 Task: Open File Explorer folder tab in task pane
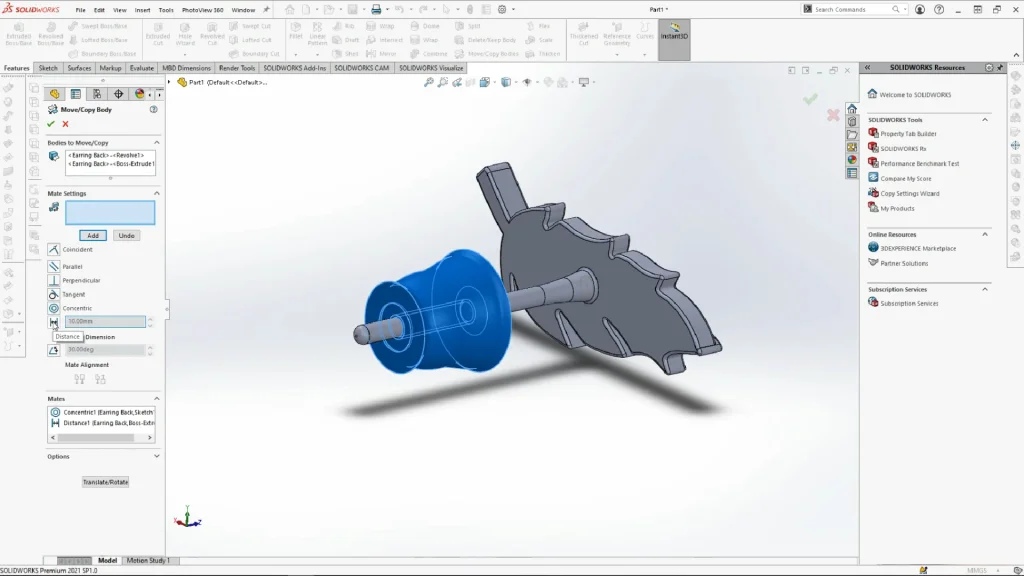(x=852, y=135)
